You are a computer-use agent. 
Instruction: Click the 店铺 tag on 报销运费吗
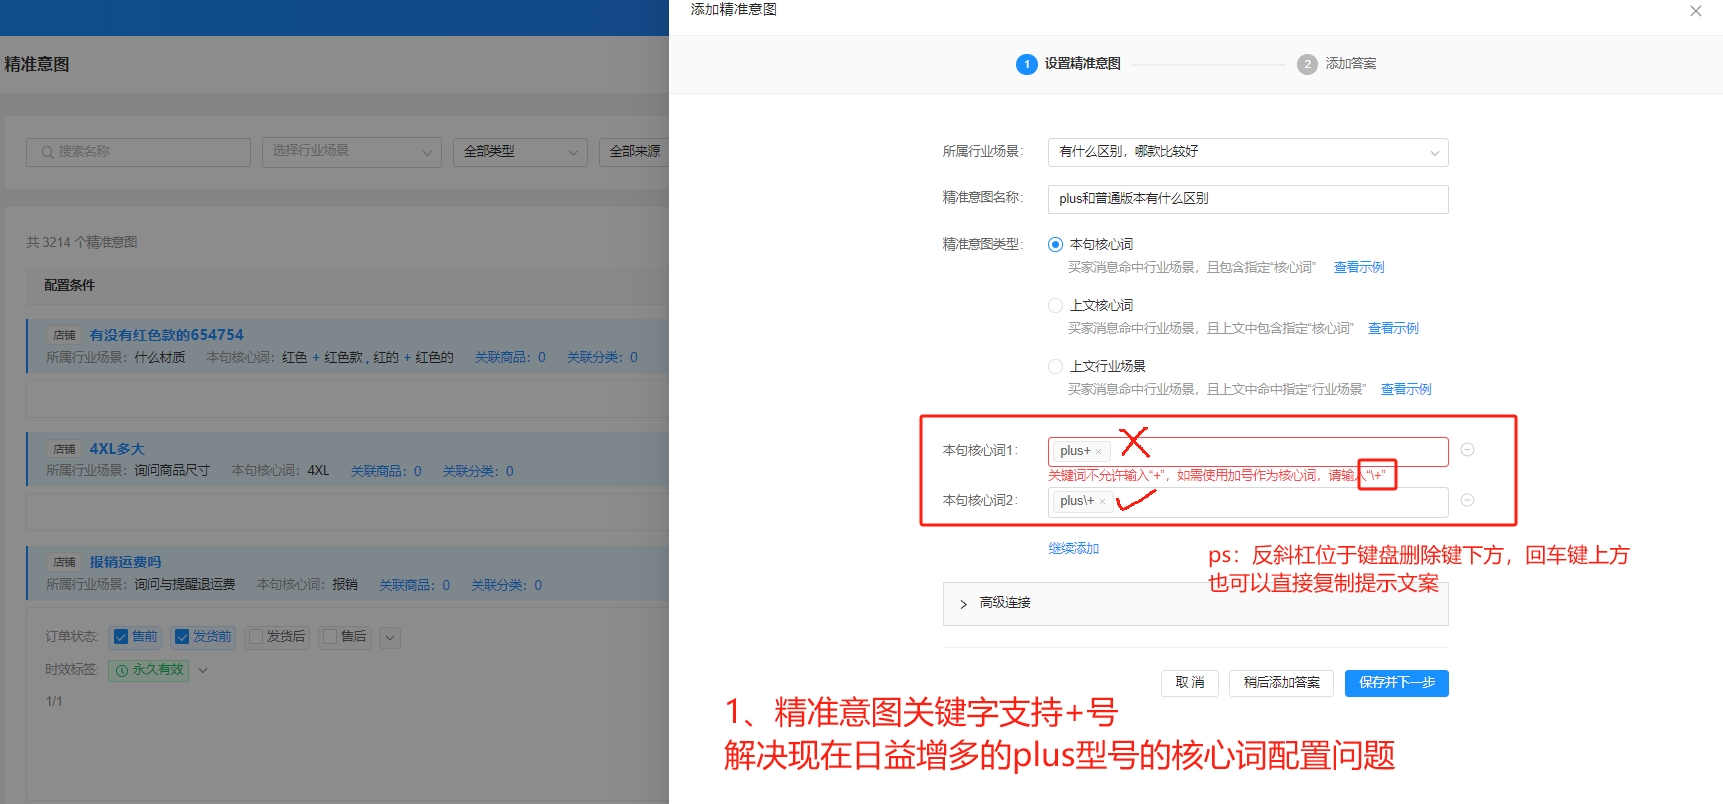tap(65, 562)
